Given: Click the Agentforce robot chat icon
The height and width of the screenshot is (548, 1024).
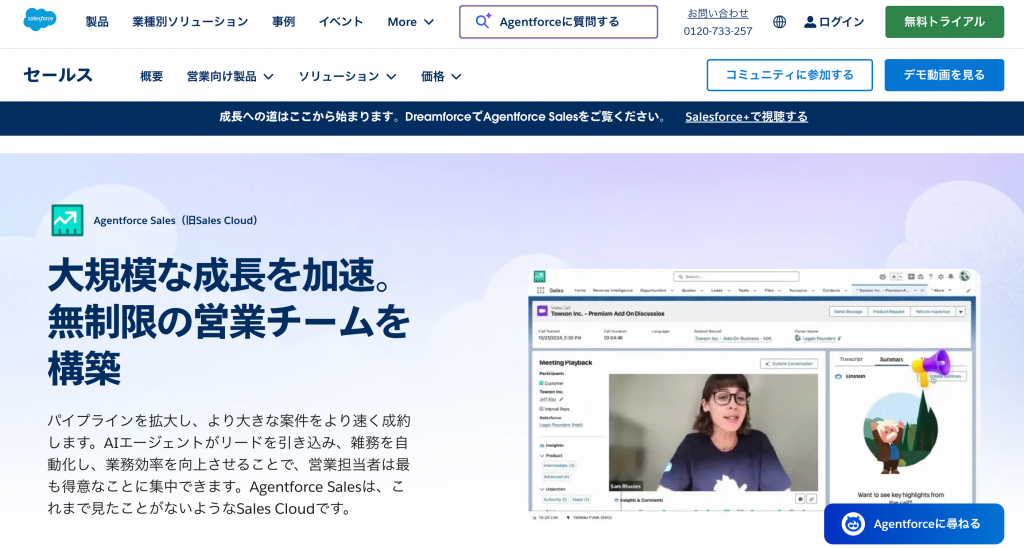Looking at the screenshot, I should [x=853, y=524].
